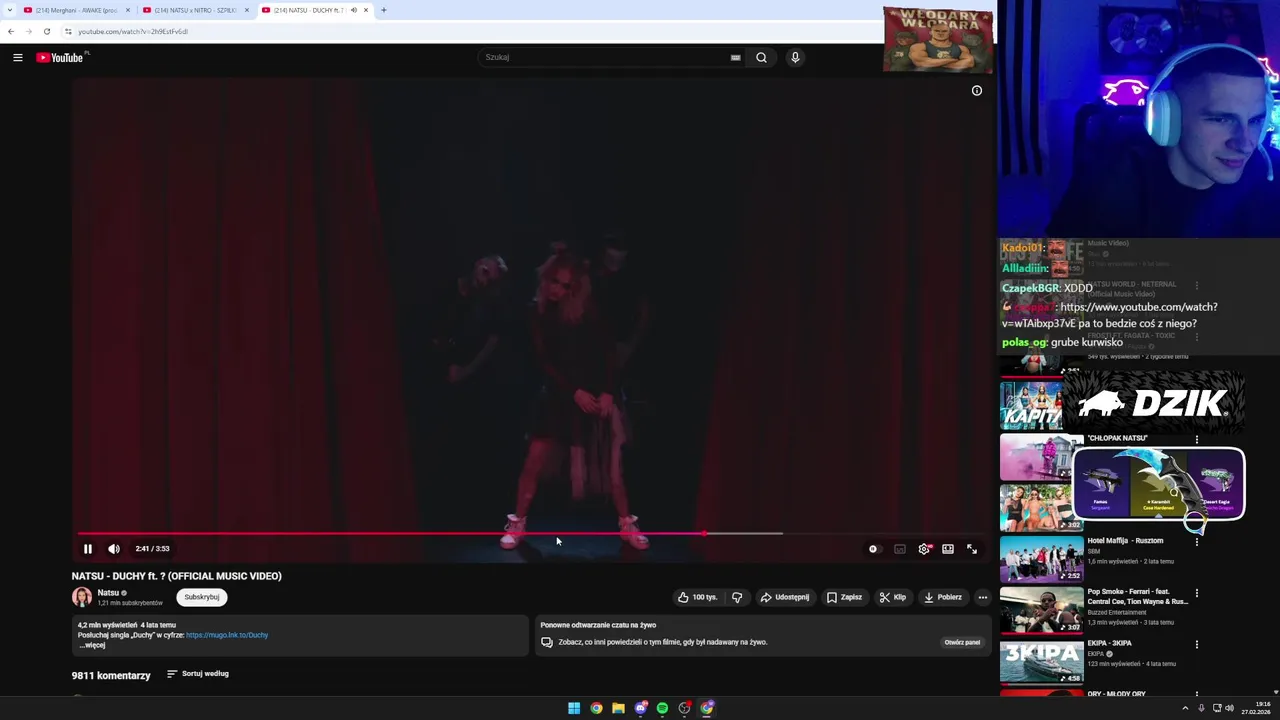The width and height of the screenshot is (1280, 720).
Task: Toggle subtitles button in player
Action: (x=900, y=549)
